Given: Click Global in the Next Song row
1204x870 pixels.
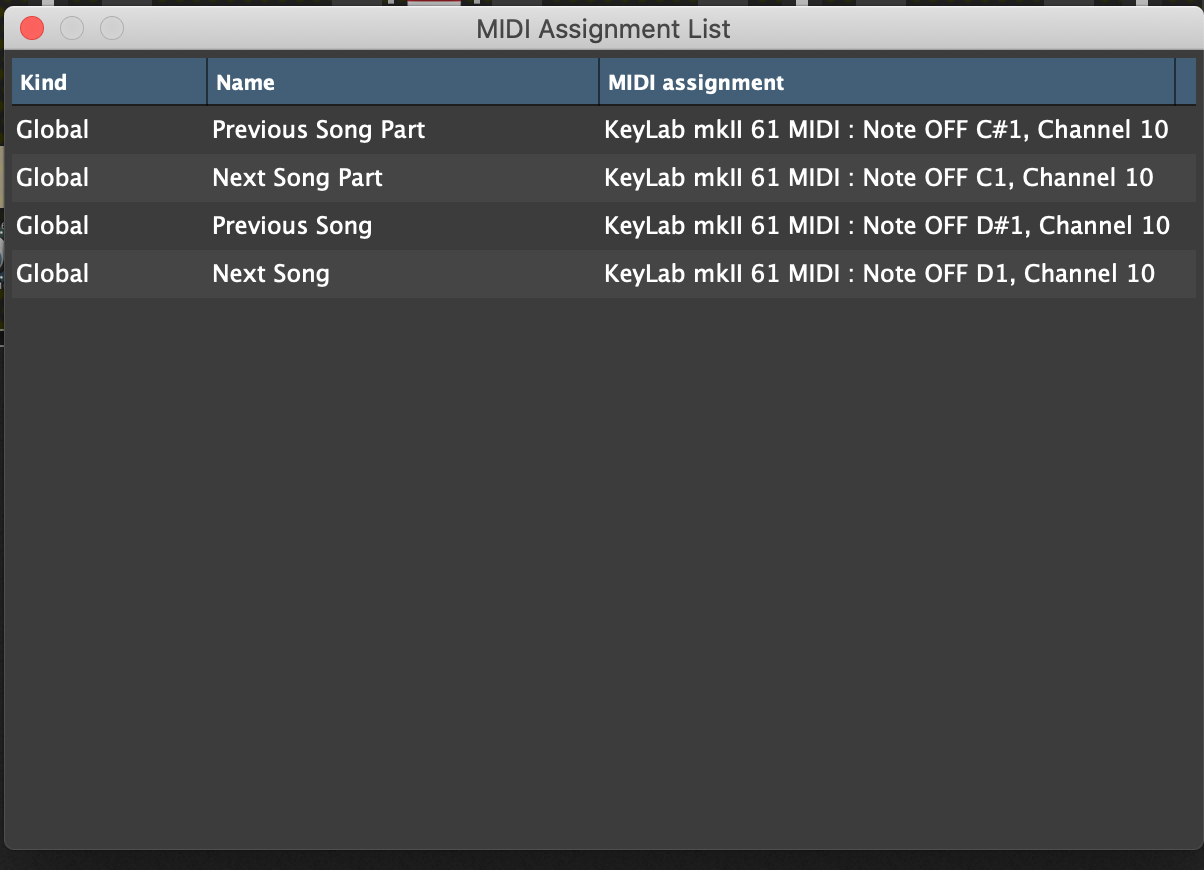Looking at the screenshot, I should pyautogui.click(x=53, y=274).
